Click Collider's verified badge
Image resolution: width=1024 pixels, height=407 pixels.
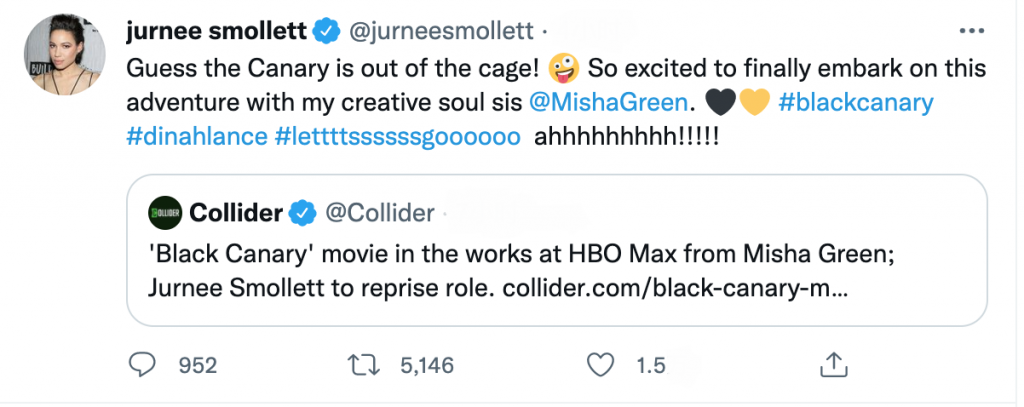point(300,212)
